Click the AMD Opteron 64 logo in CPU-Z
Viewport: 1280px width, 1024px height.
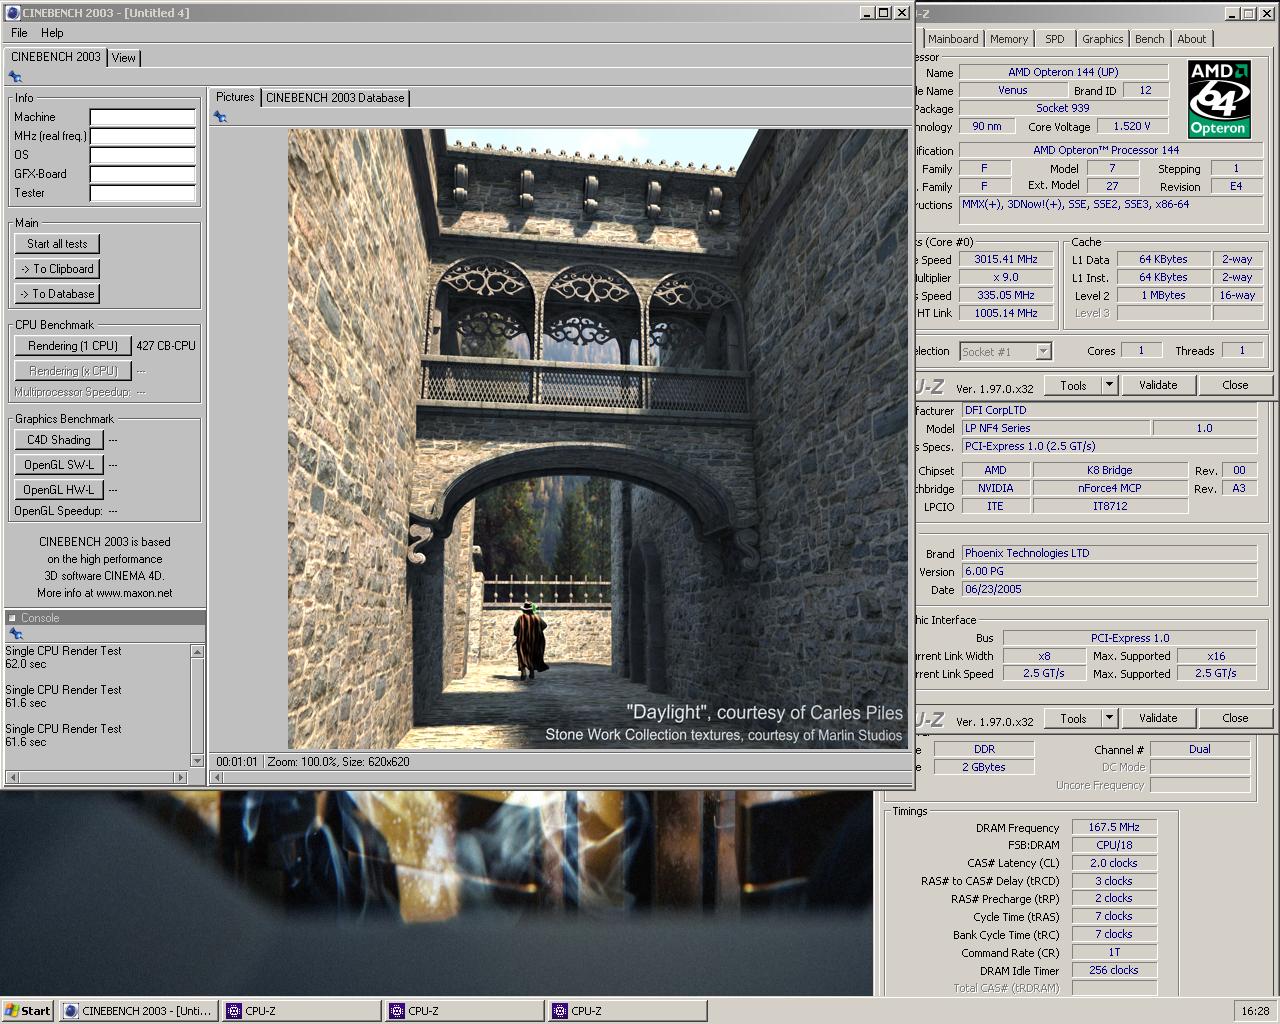pos(1219,99)
